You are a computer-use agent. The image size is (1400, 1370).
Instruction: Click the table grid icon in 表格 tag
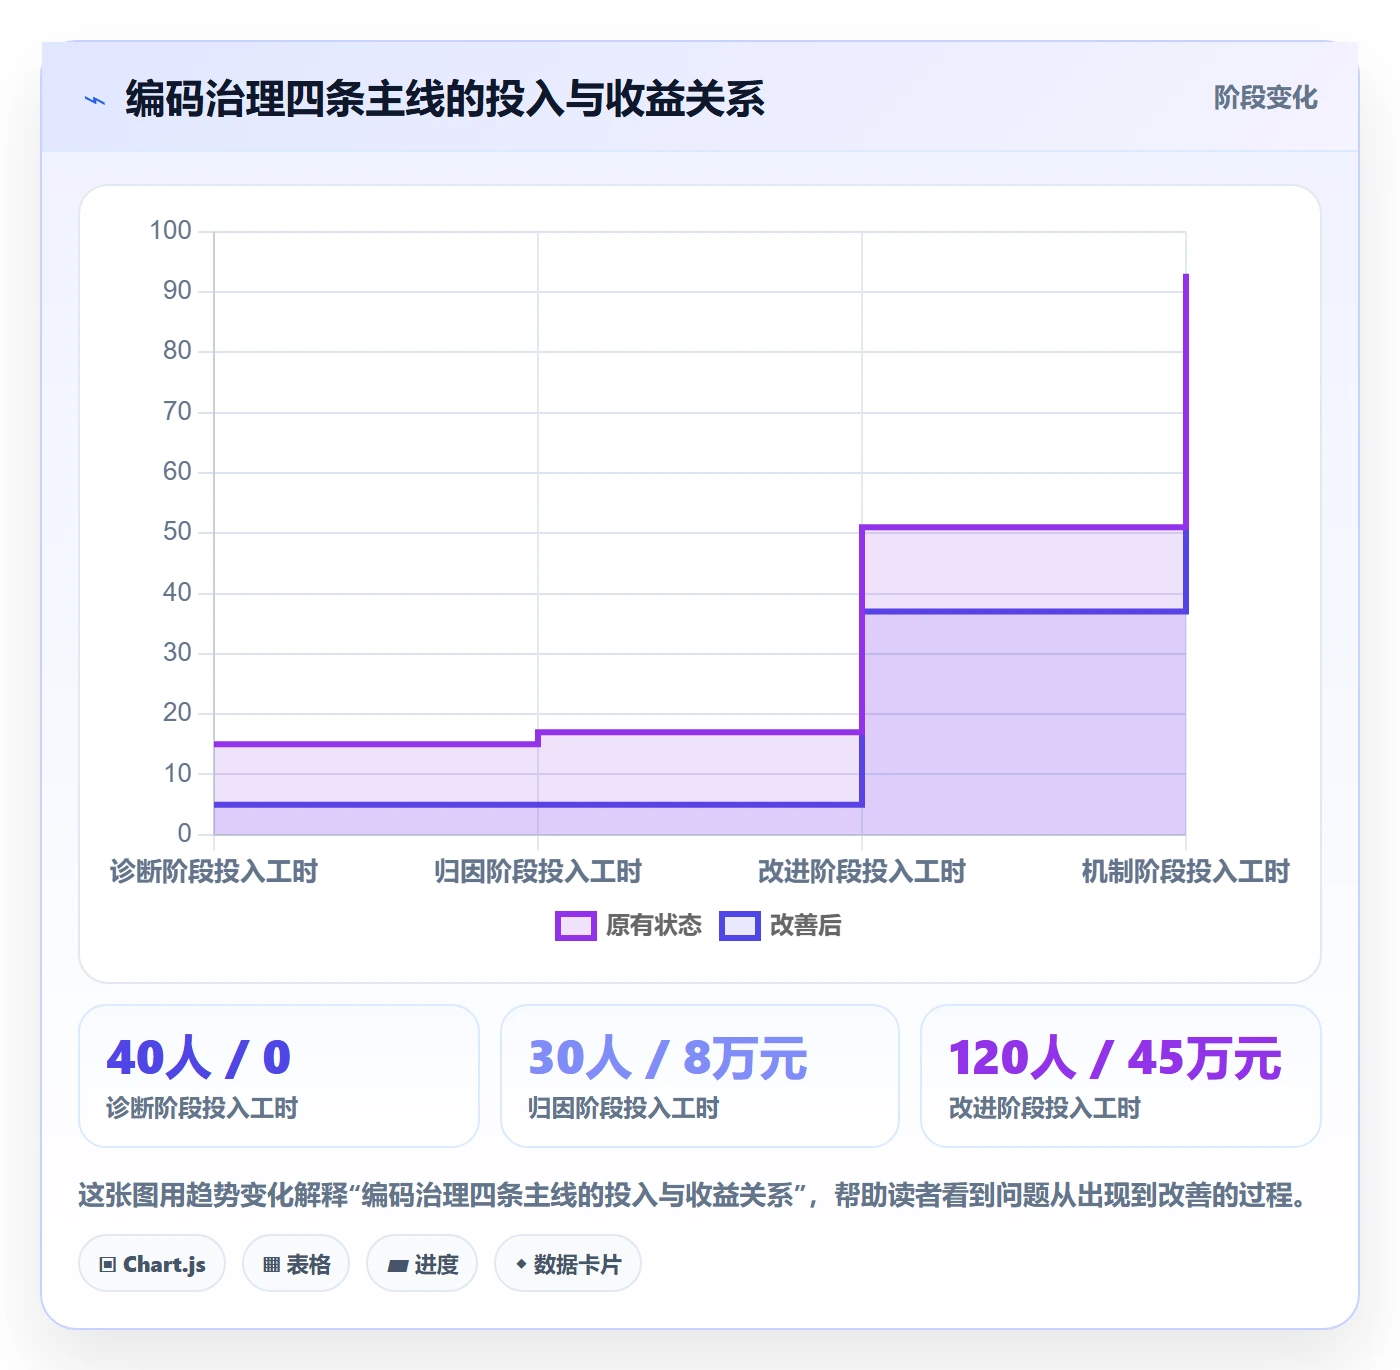click(x=271, y=1265)
